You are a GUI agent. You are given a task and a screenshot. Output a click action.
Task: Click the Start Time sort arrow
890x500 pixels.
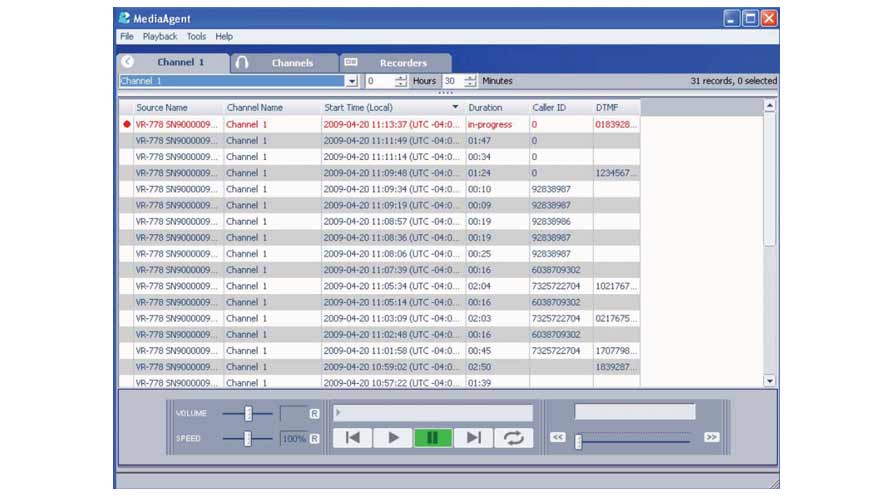(x=455, y=107)
